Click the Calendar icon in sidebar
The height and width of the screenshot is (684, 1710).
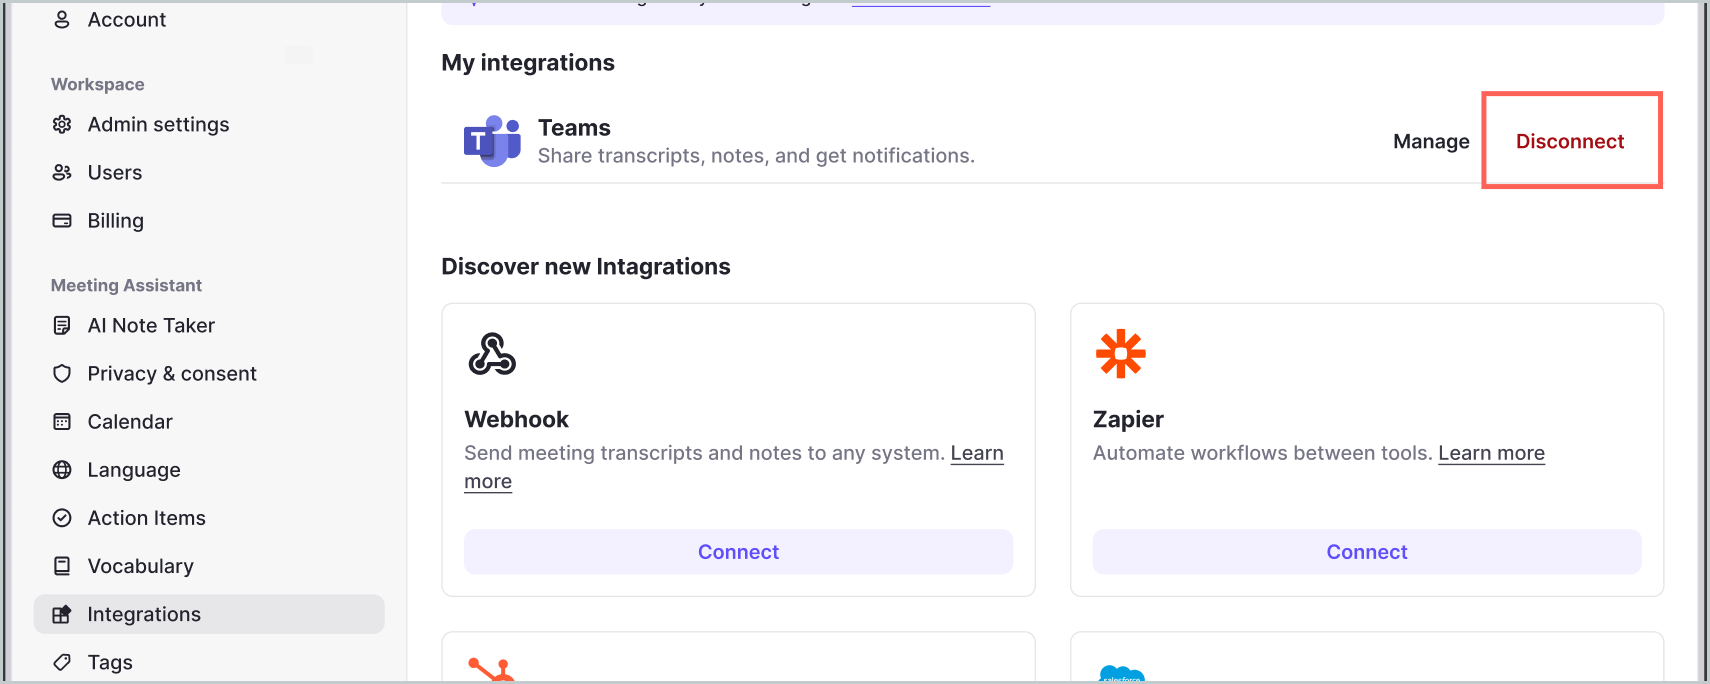[x=62, y=421]
